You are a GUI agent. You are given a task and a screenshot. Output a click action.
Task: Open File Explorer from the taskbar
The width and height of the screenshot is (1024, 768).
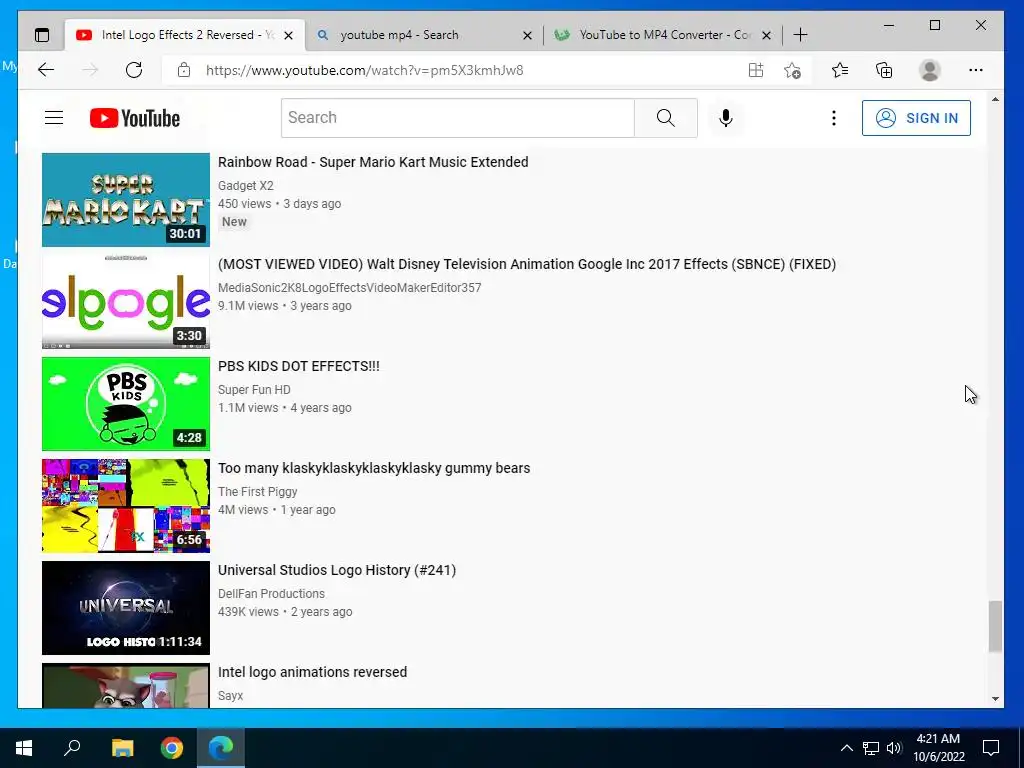pyautogui.click(x=122, y=748)
